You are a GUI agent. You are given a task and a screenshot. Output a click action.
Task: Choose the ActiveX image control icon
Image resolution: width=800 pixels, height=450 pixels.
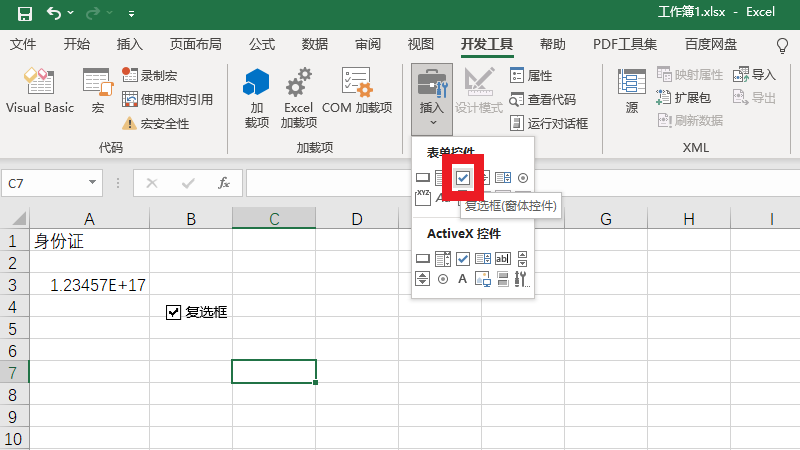tap(483, 279)
